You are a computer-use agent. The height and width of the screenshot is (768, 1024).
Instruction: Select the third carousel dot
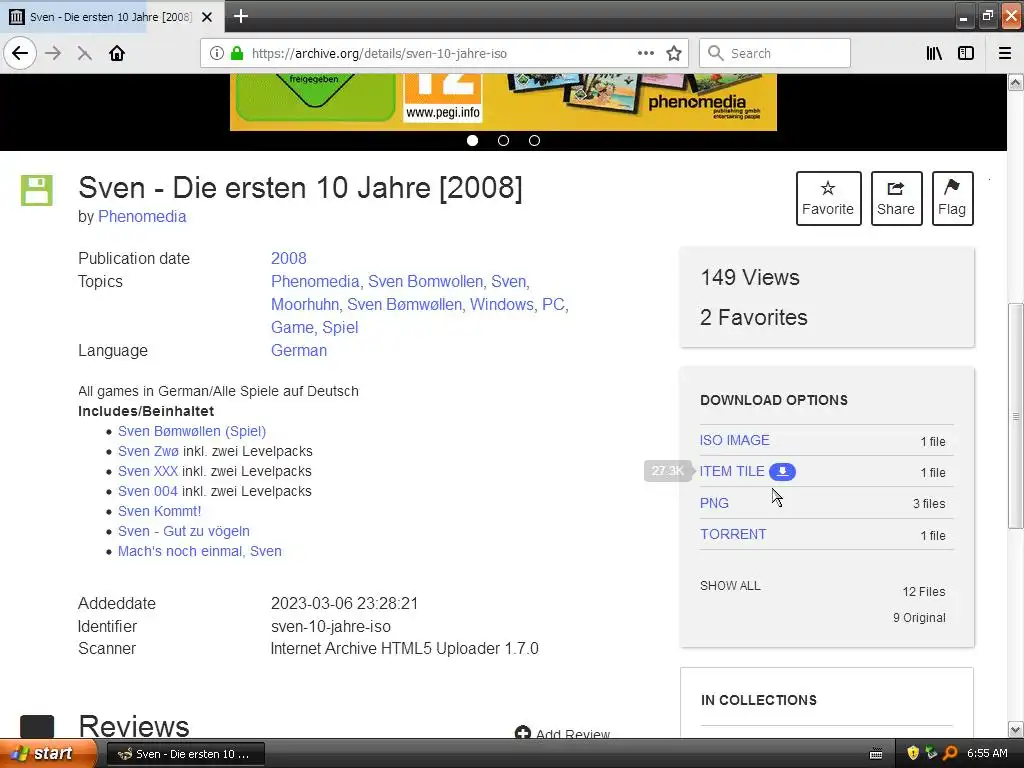pos(534,140)
